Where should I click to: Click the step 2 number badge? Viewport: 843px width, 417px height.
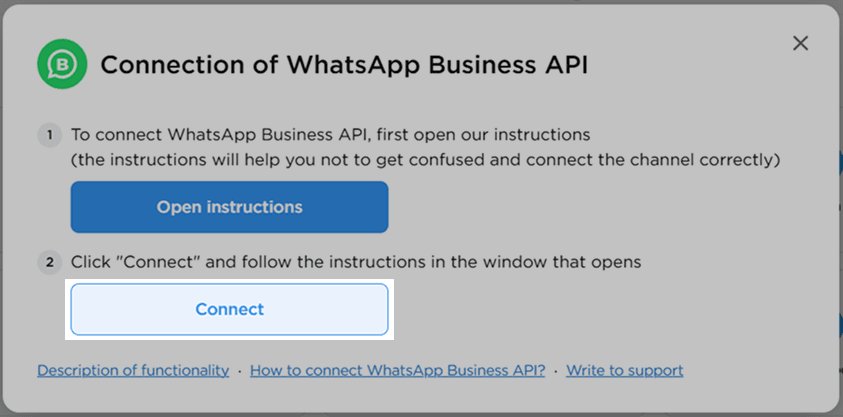49,263
